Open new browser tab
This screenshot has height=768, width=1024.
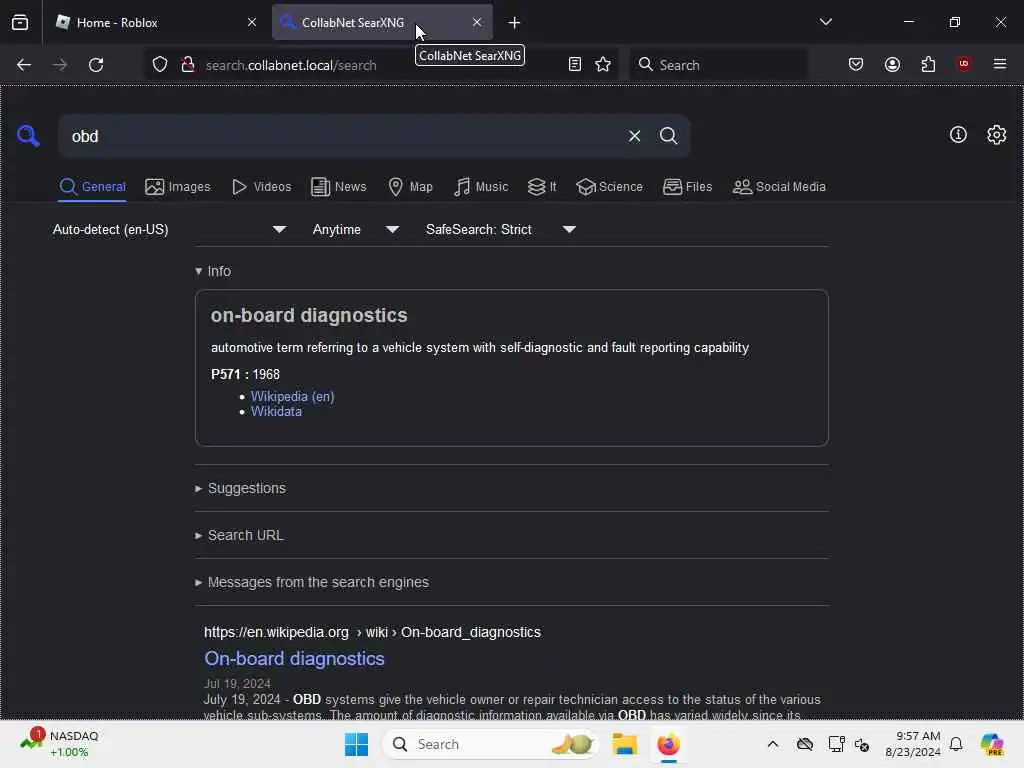514,23
